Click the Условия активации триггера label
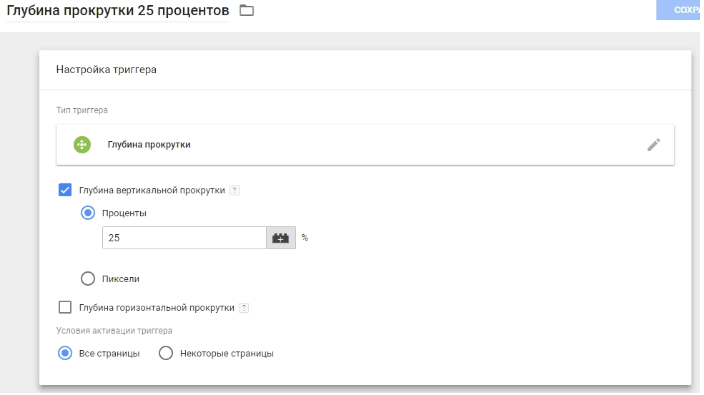Image resolution: width=704 pixels, height=395 pixels. [x=114, y=331]
